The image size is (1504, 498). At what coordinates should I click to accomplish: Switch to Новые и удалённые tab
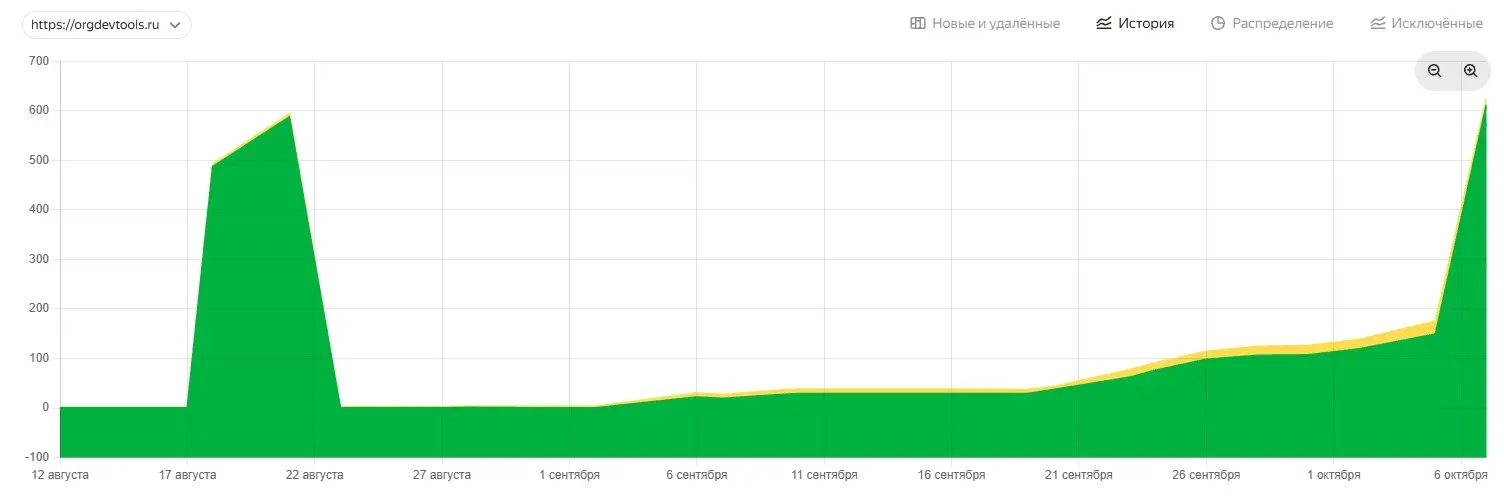(x=985, y=23)
